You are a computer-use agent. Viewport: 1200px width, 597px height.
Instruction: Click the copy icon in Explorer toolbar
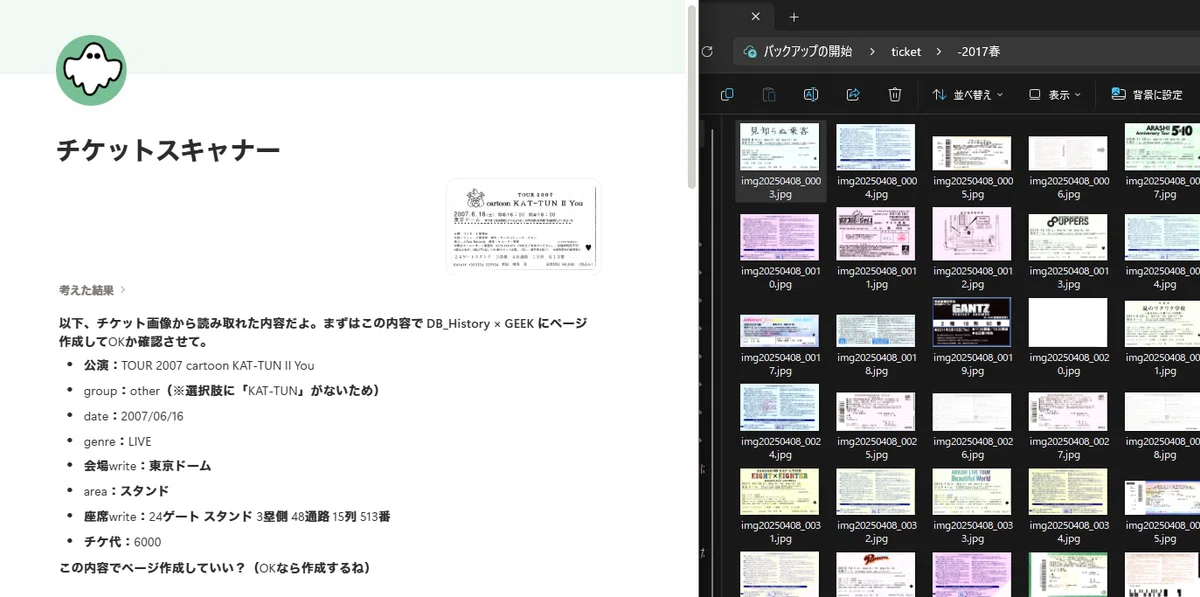727,95
